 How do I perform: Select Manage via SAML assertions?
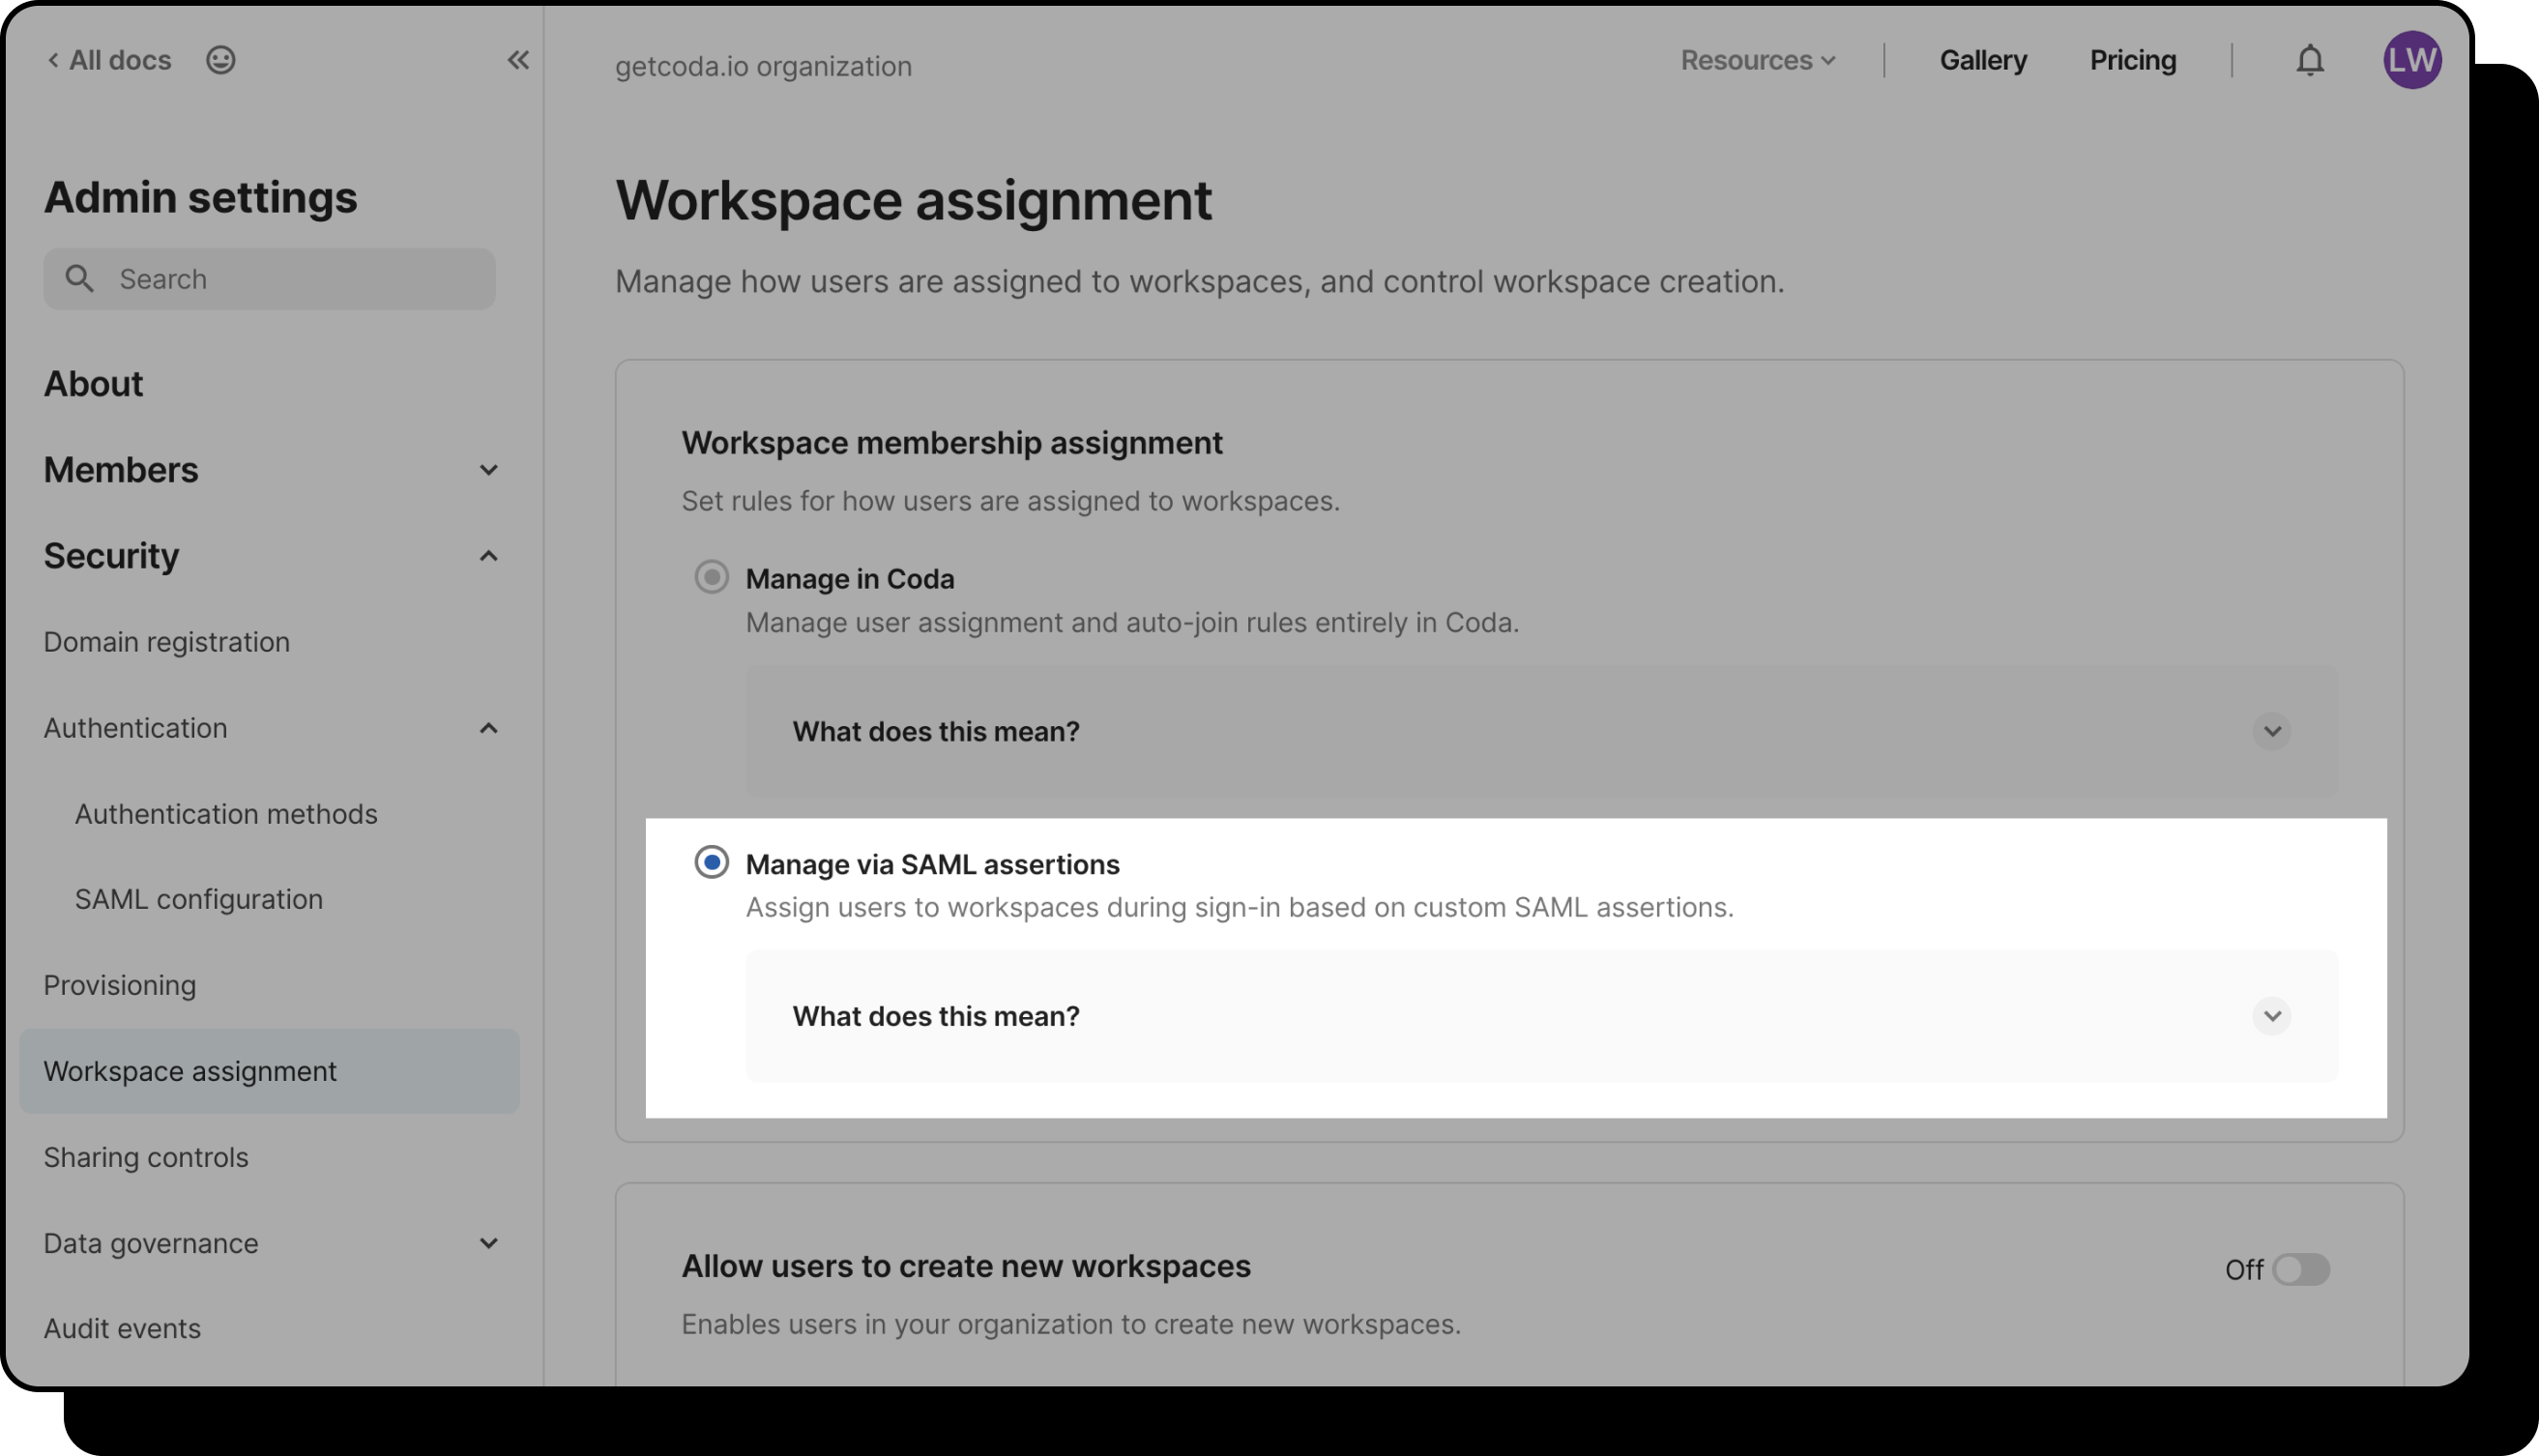click(x=711, y=862)
